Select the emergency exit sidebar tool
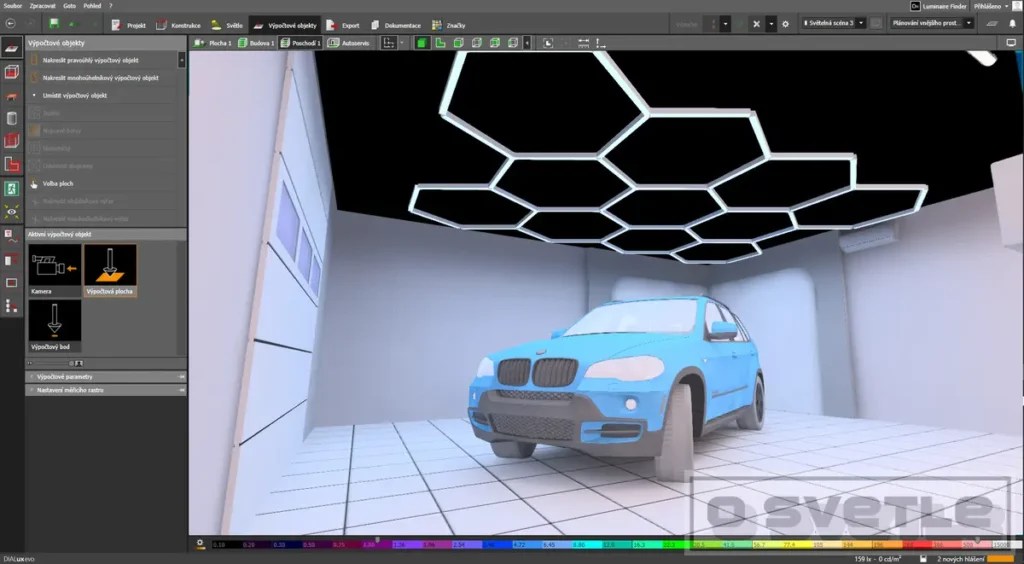Viewport: 1024px width, 564px height. 11,189
